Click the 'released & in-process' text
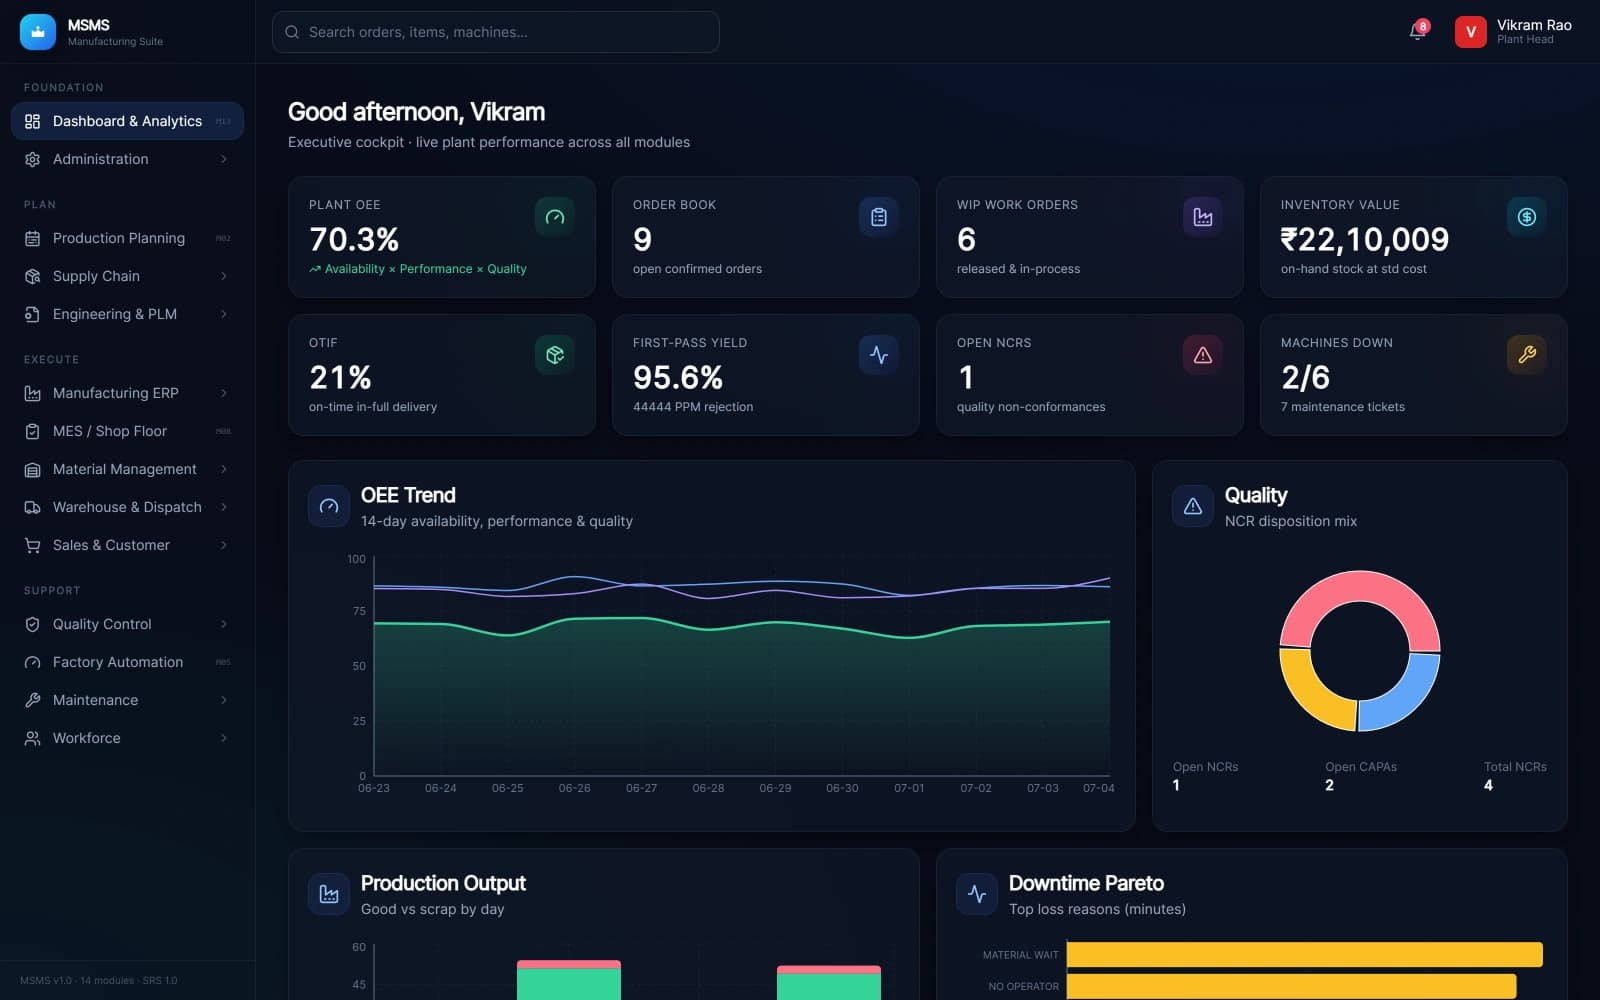The width and height of the screenshot is (1600, 1000). 1018,269
